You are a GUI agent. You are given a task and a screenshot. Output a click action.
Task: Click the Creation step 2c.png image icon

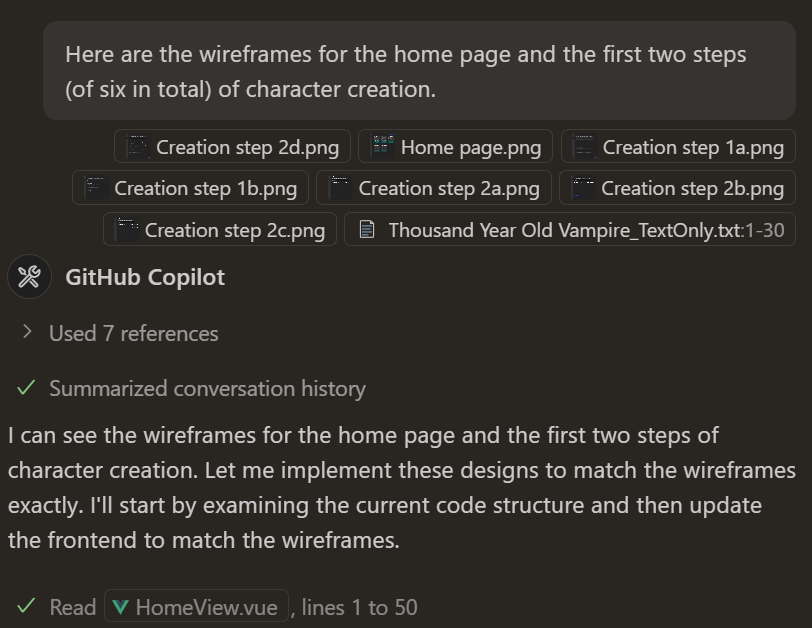pos(127,230)
